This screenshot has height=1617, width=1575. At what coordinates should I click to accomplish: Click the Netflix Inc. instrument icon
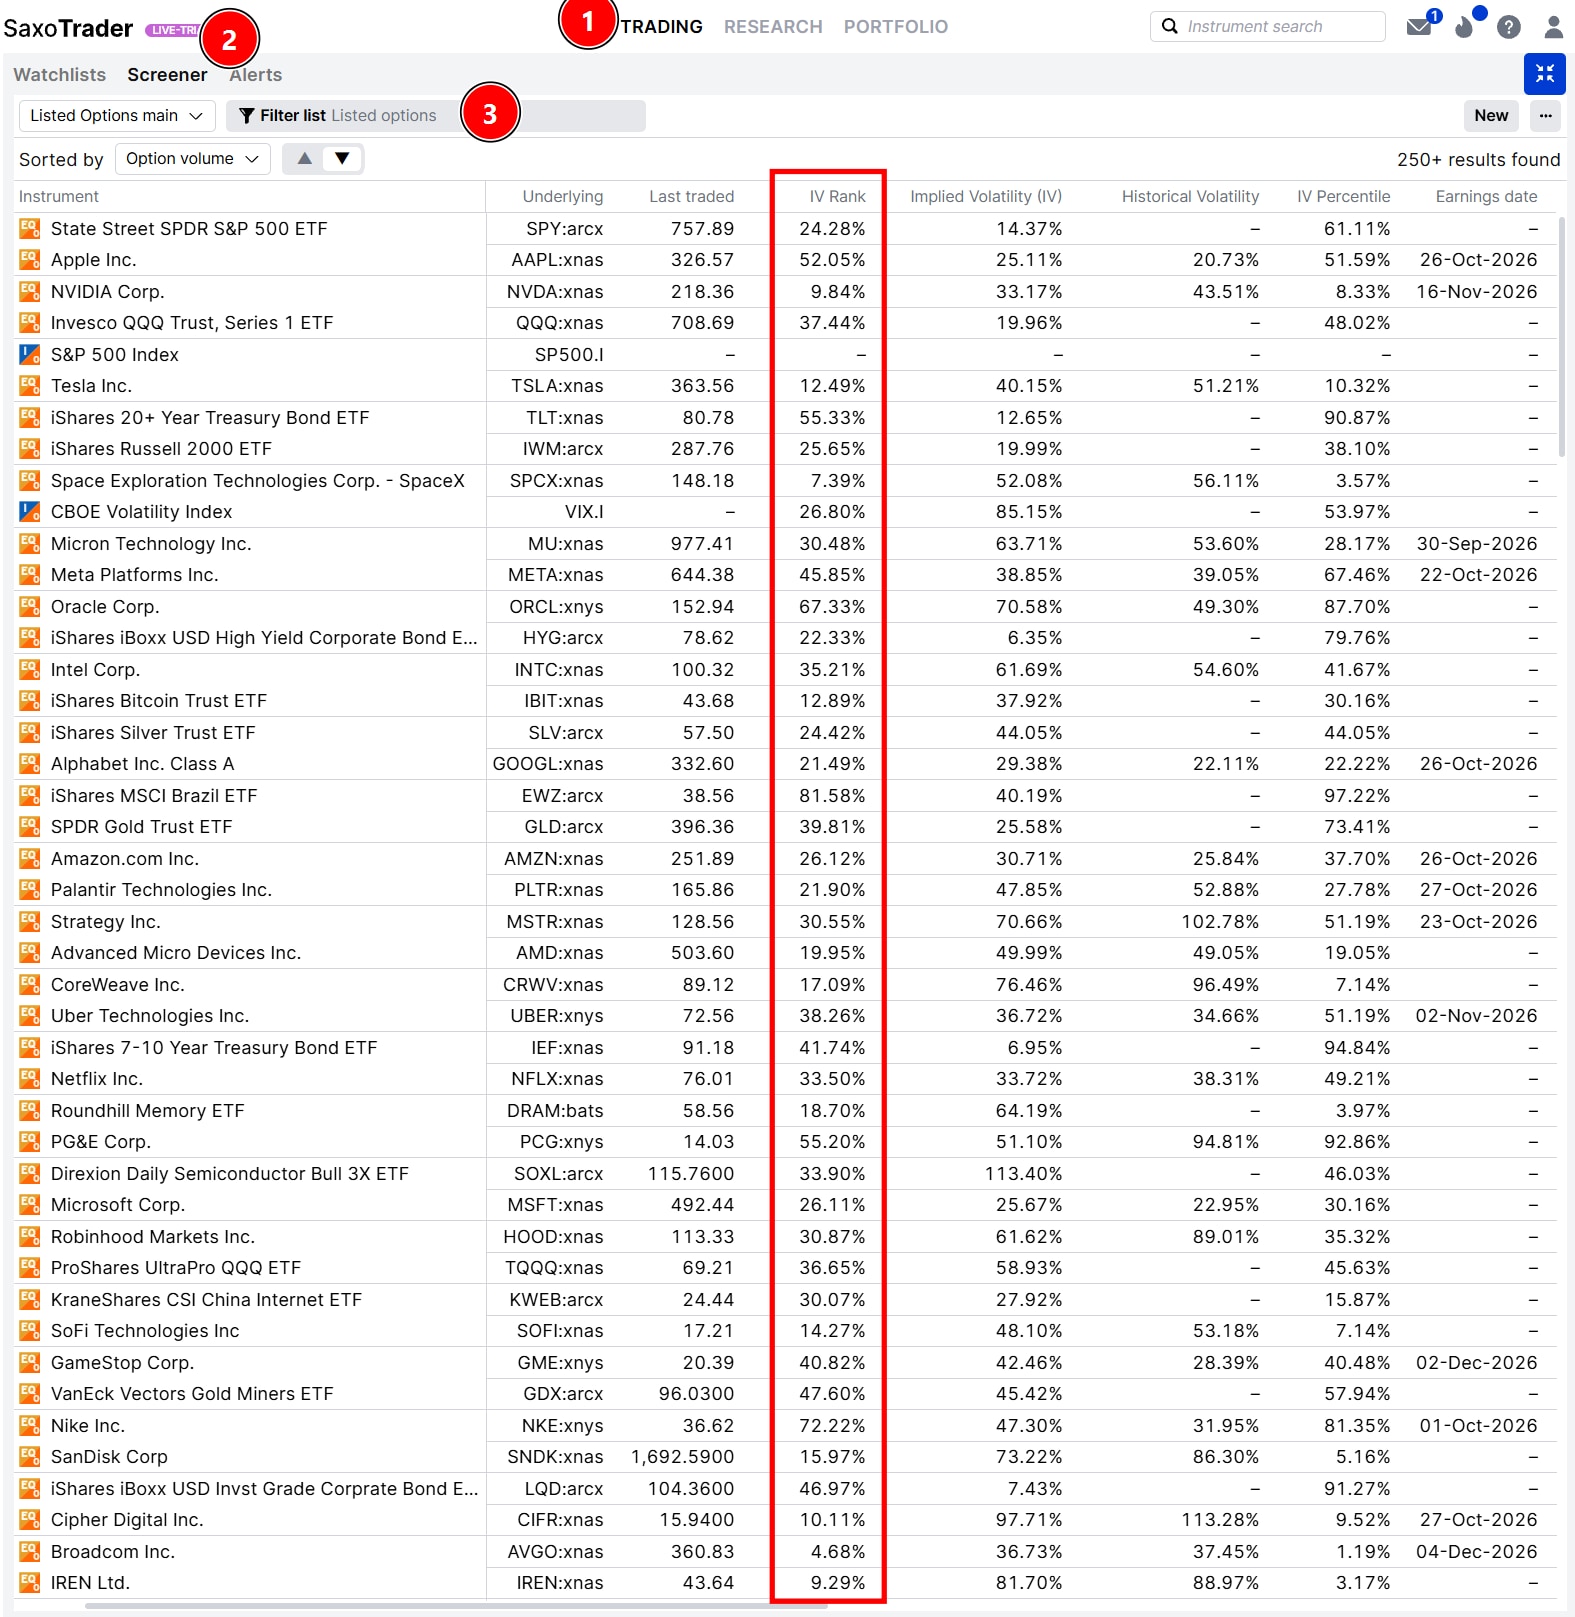click(x=30, y=1079)
